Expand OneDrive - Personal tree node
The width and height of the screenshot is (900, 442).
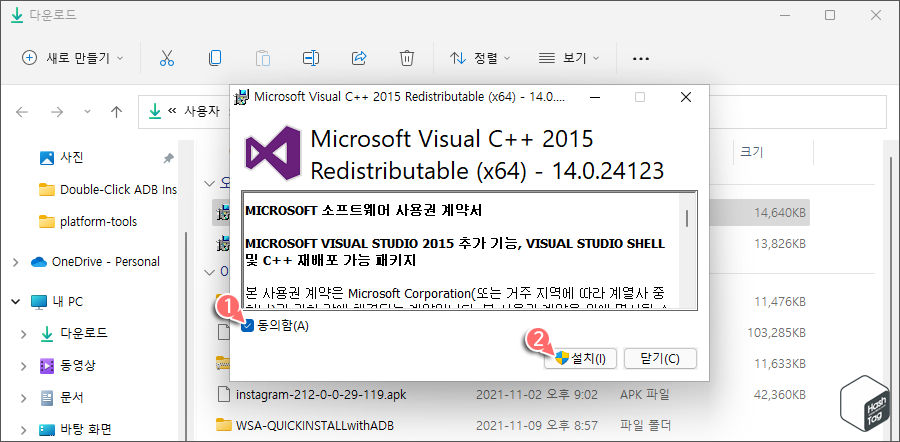point(15,262)
